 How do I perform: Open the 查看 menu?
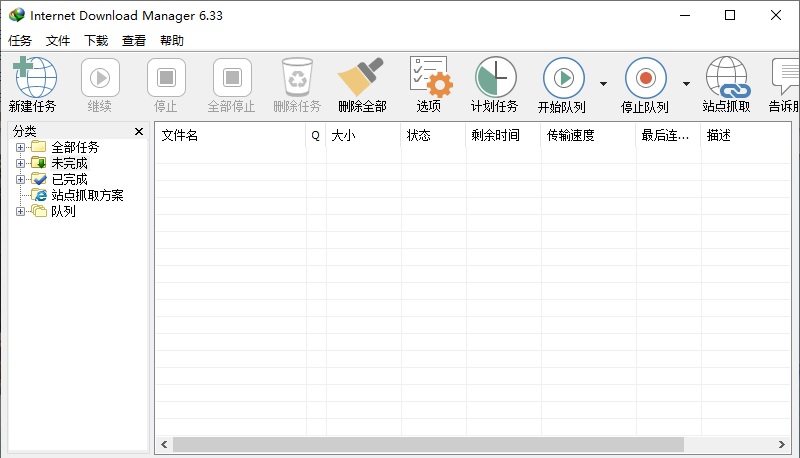(x=134, y=40)
